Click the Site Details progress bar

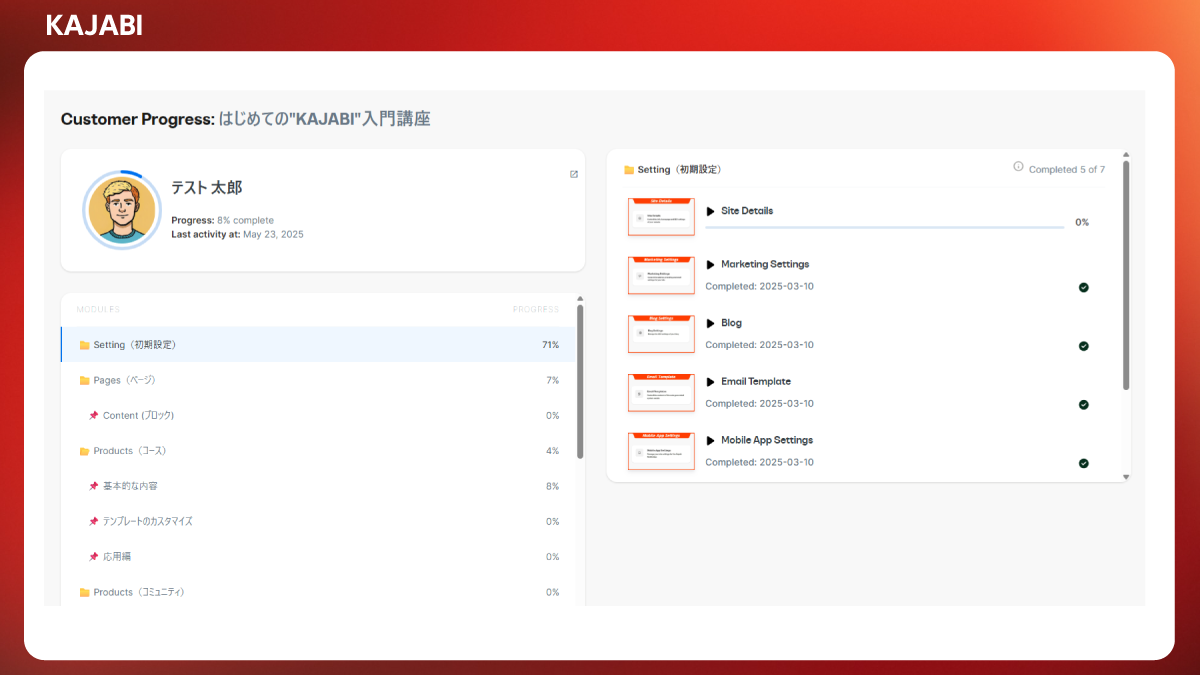885,227
